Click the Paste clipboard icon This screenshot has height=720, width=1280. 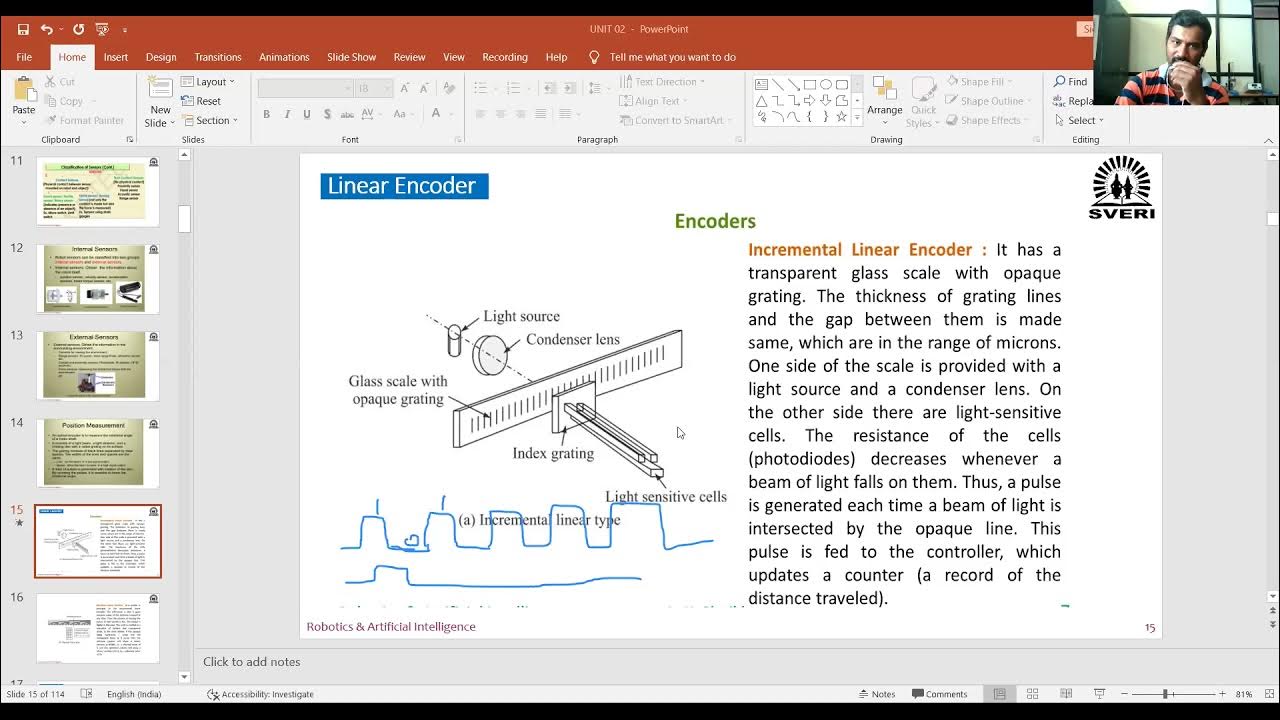click(23, 90)
